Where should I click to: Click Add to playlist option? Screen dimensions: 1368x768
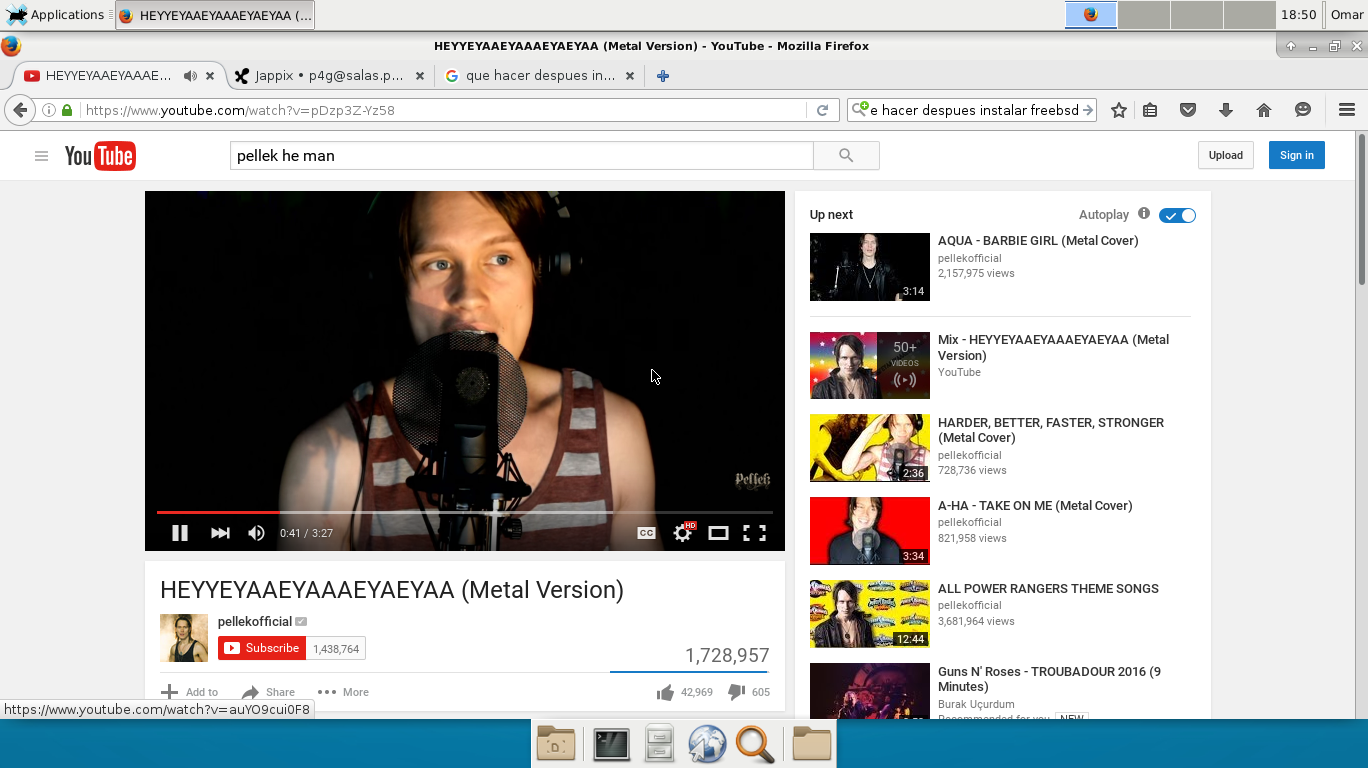tap(190, 692)
